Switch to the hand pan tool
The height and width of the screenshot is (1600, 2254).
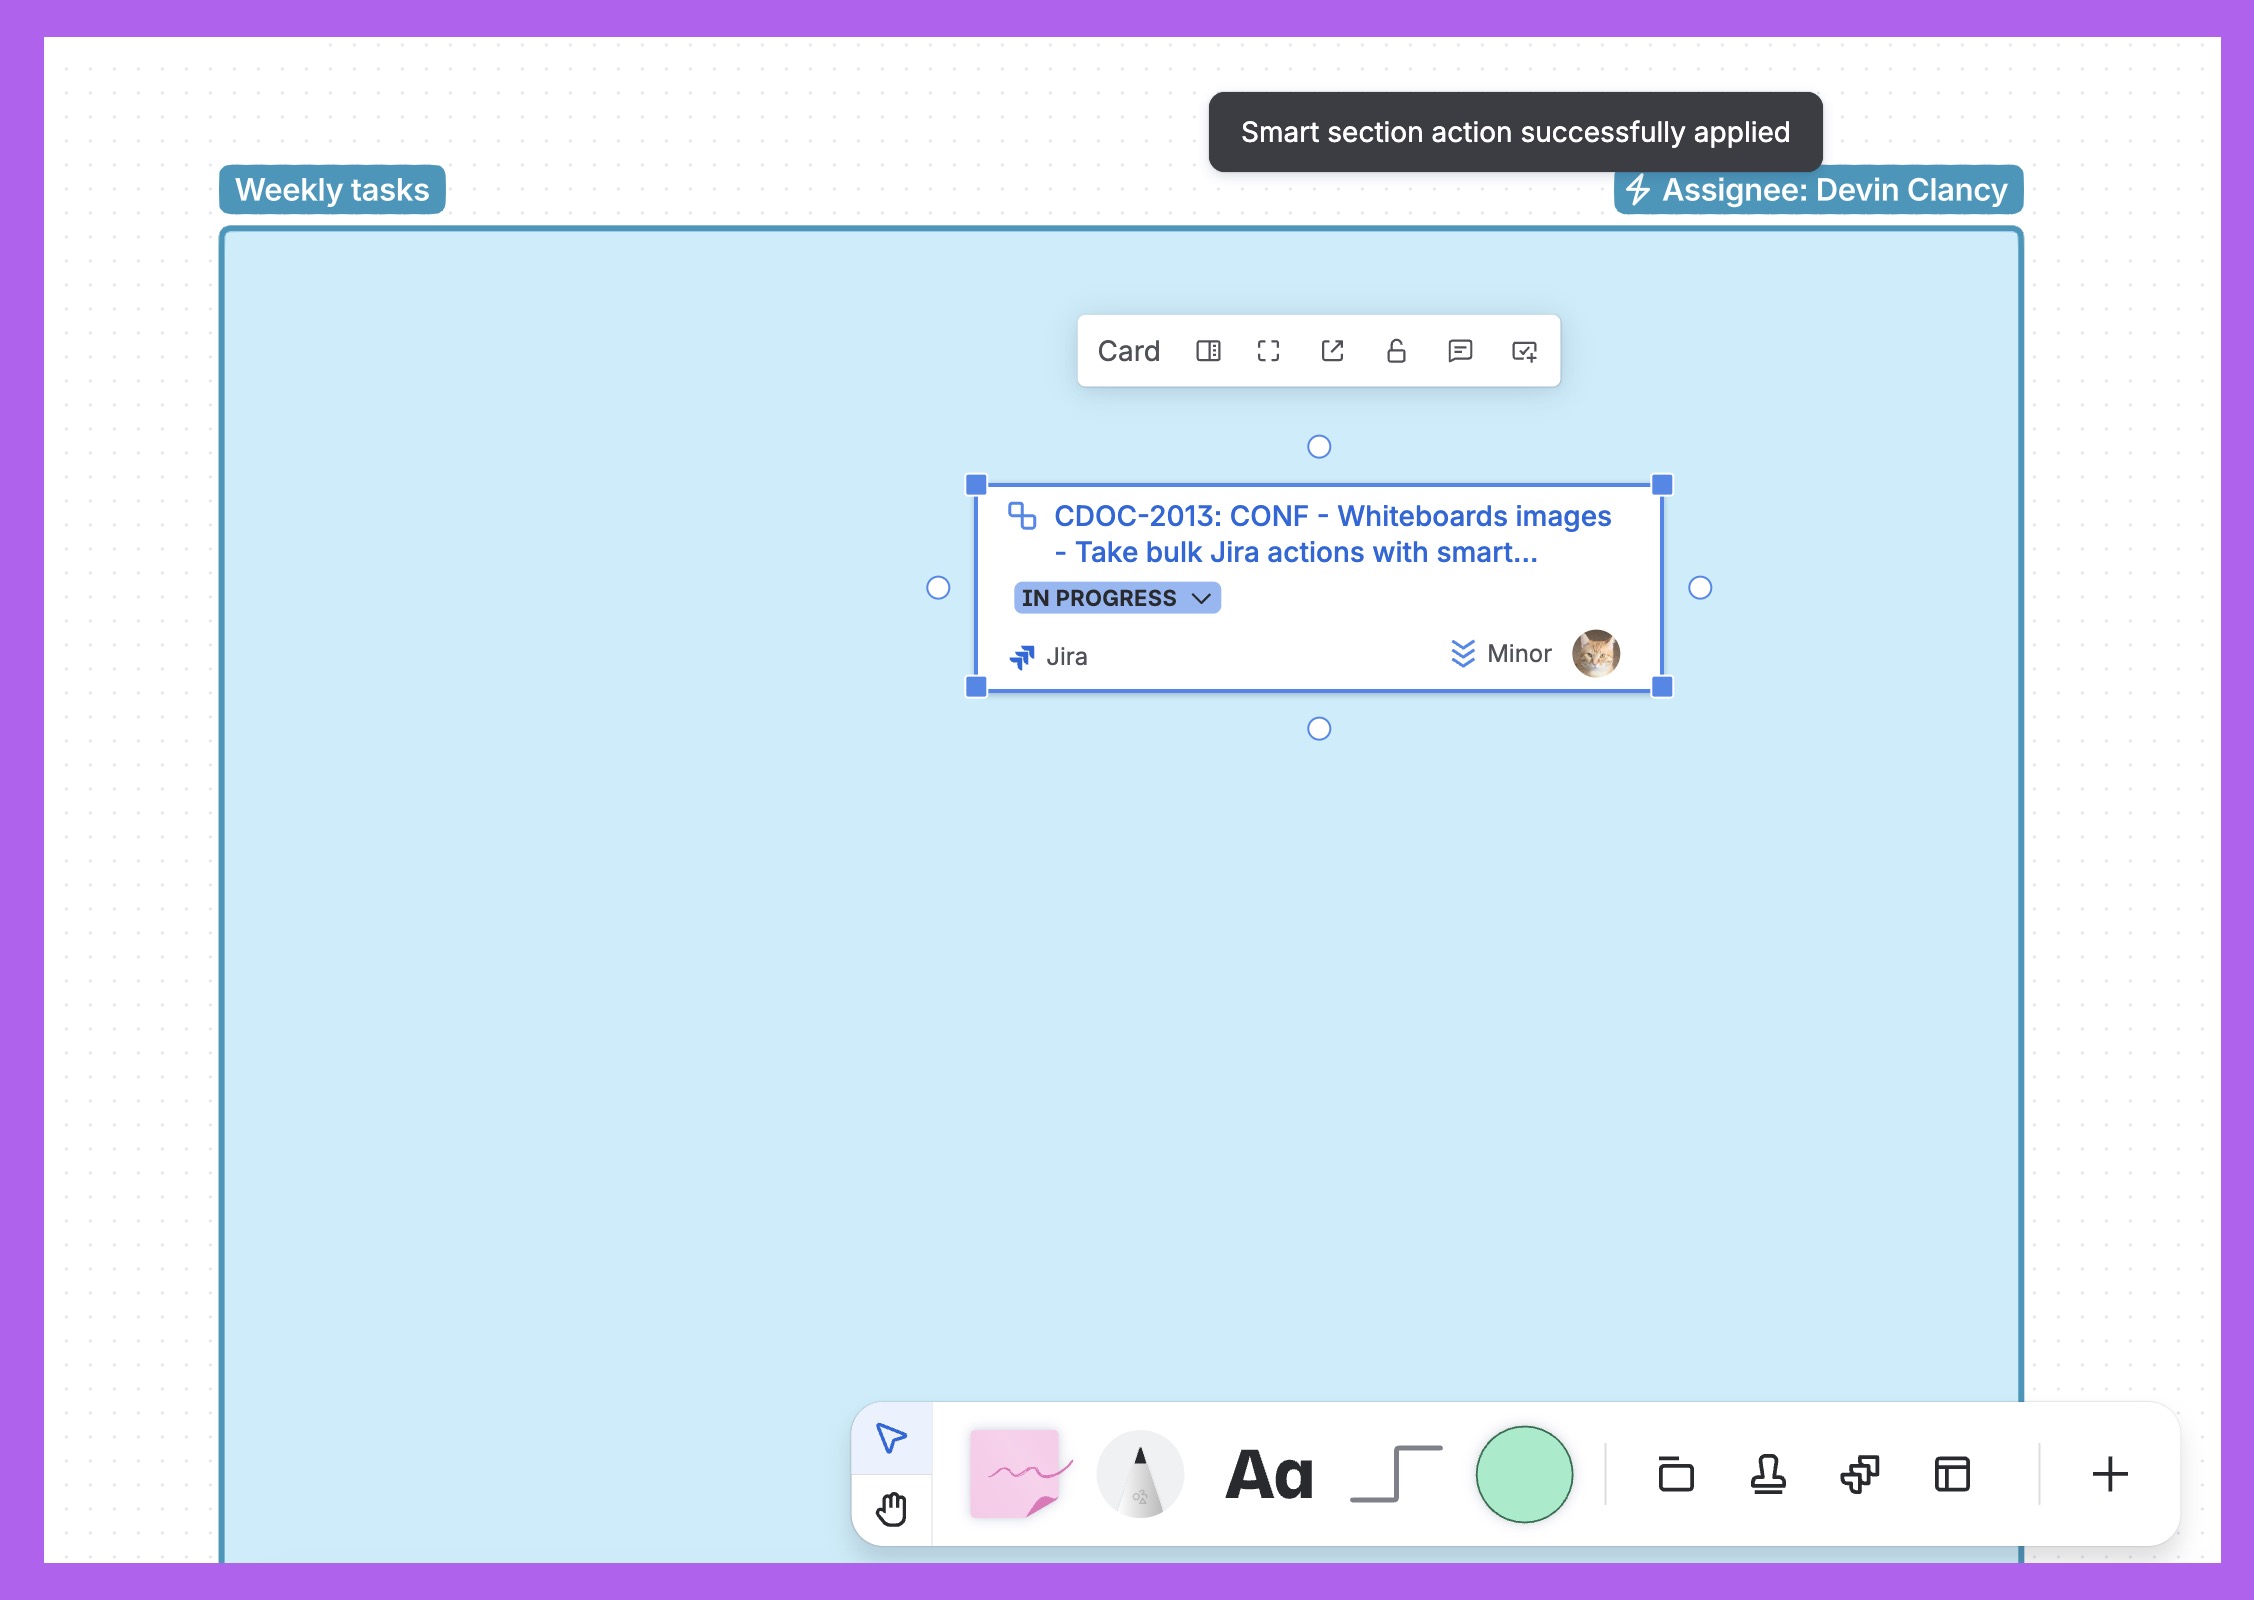click(x=891, y=1509)
